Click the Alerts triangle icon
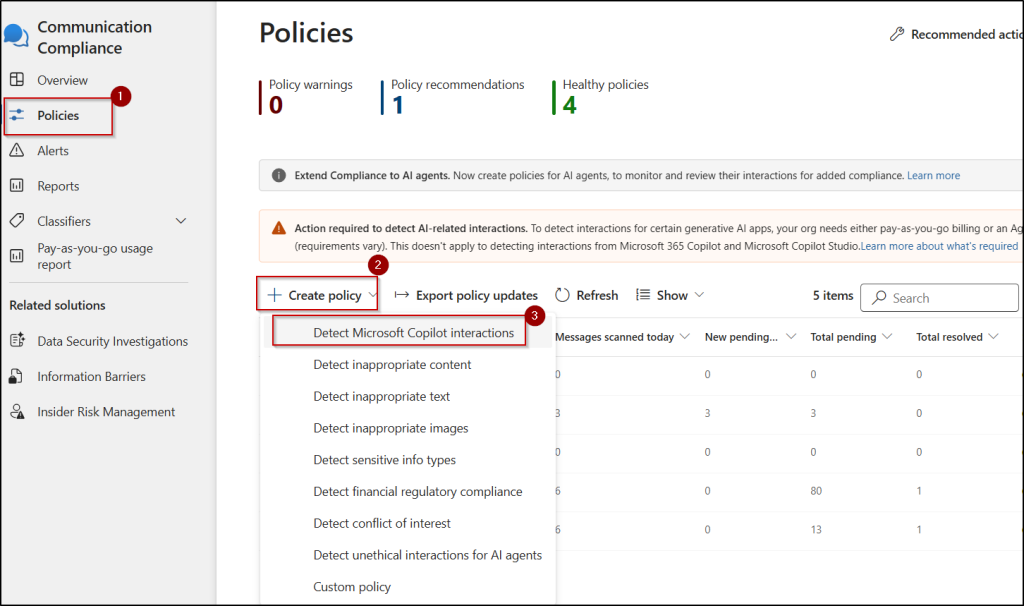The width and height of the screenshot is (1024, 606). coord(17,150)
